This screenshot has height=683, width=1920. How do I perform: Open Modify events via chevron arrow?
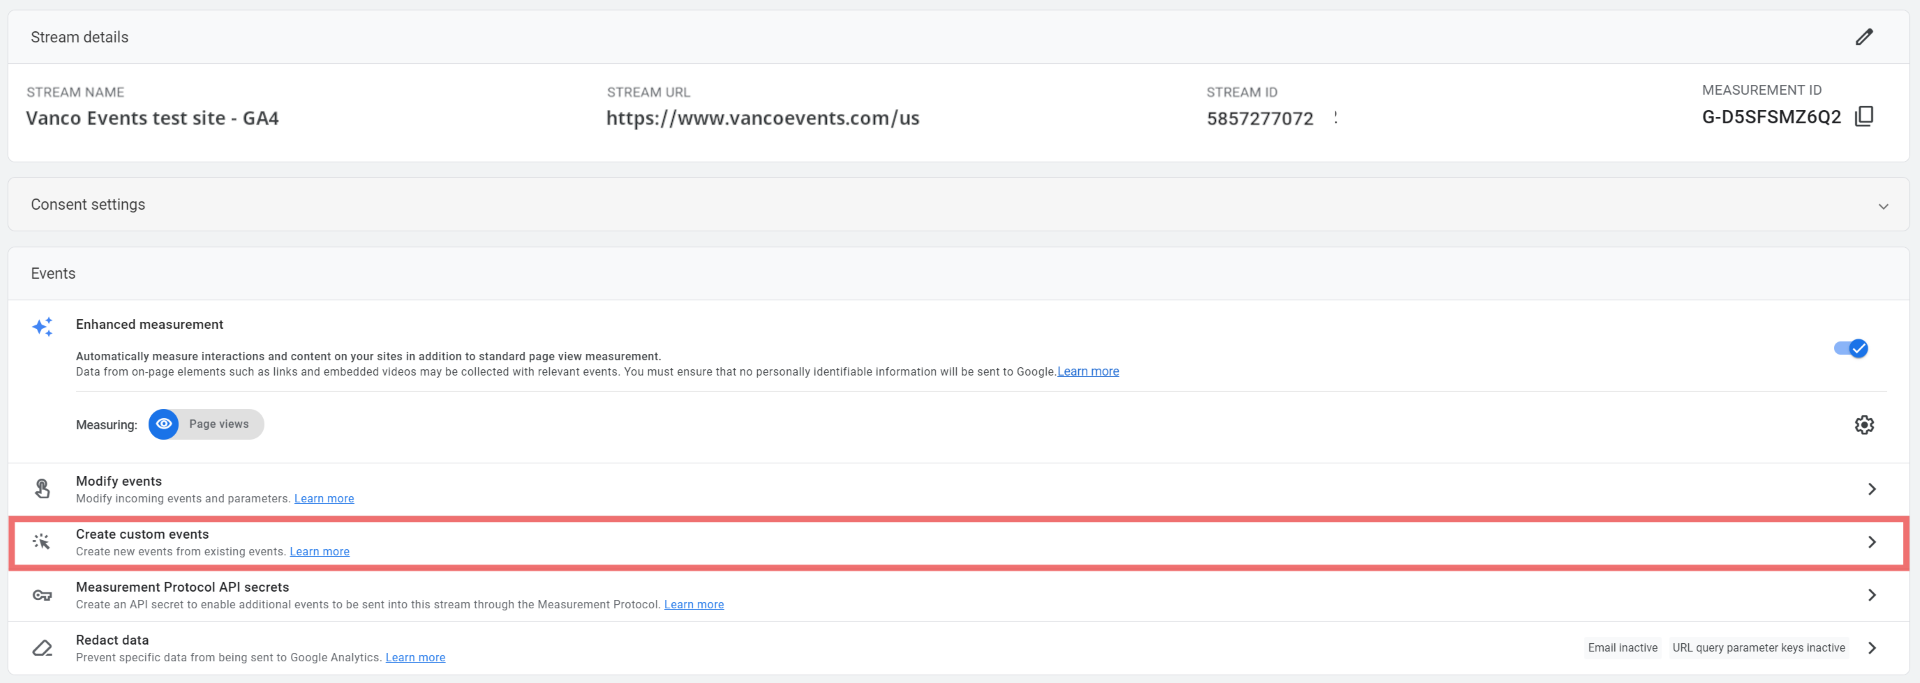(x=1872, y=489)
